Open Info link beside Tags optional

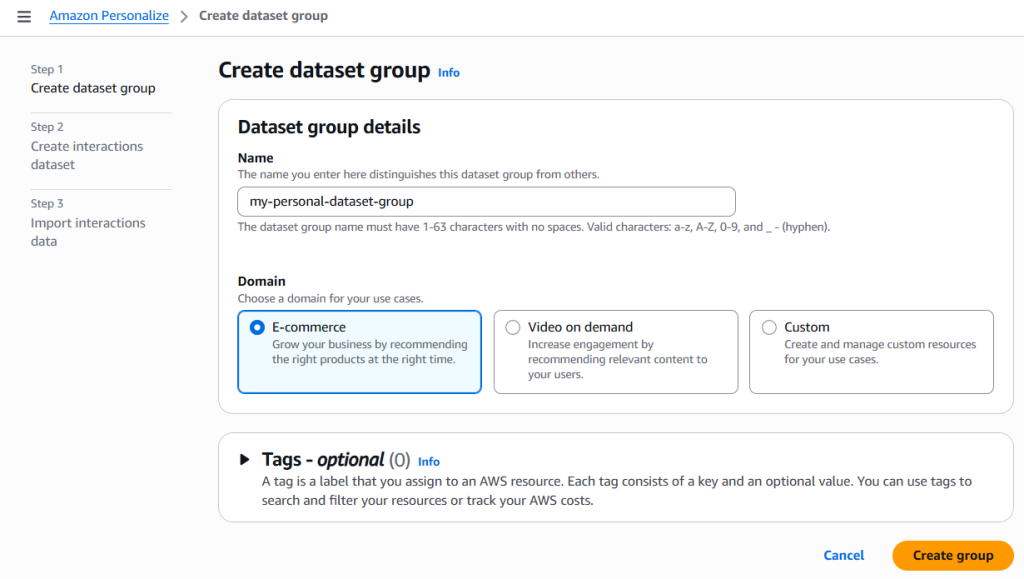(x=428, y=462)
